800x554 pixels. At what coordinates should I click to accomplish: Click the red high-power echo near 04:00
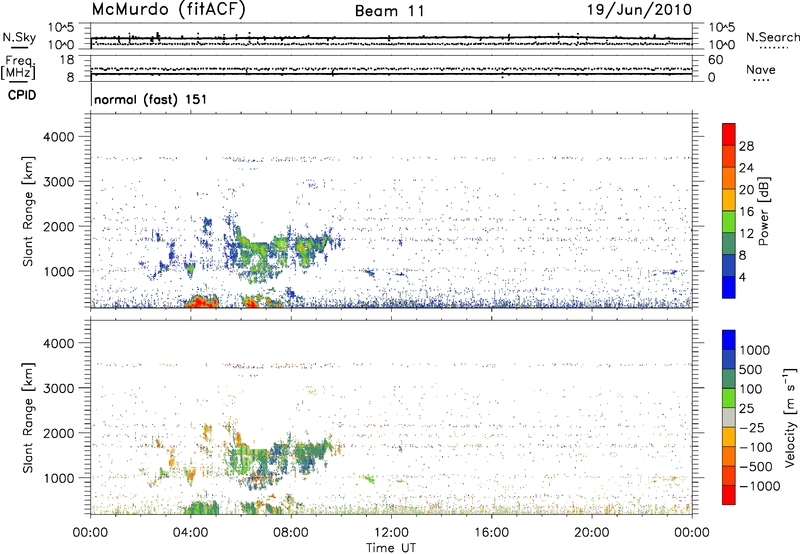[x=200, y=302]
